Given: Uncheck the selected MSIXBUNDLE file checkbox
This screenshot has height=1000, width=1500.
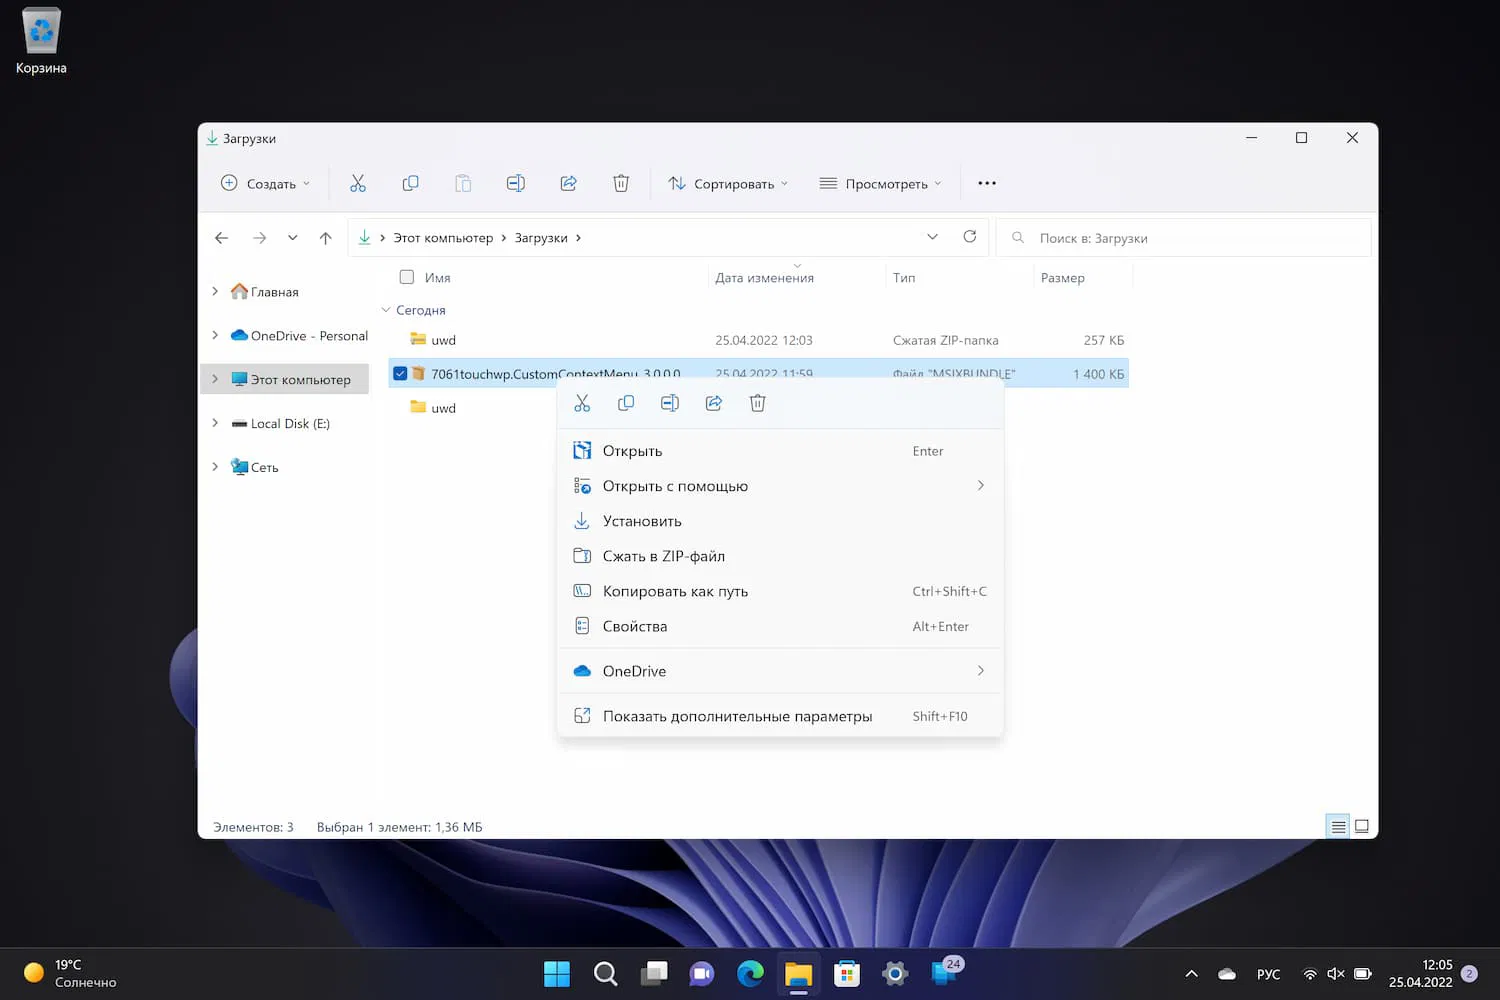Looking at the screenshot, I should click(400, 374).
